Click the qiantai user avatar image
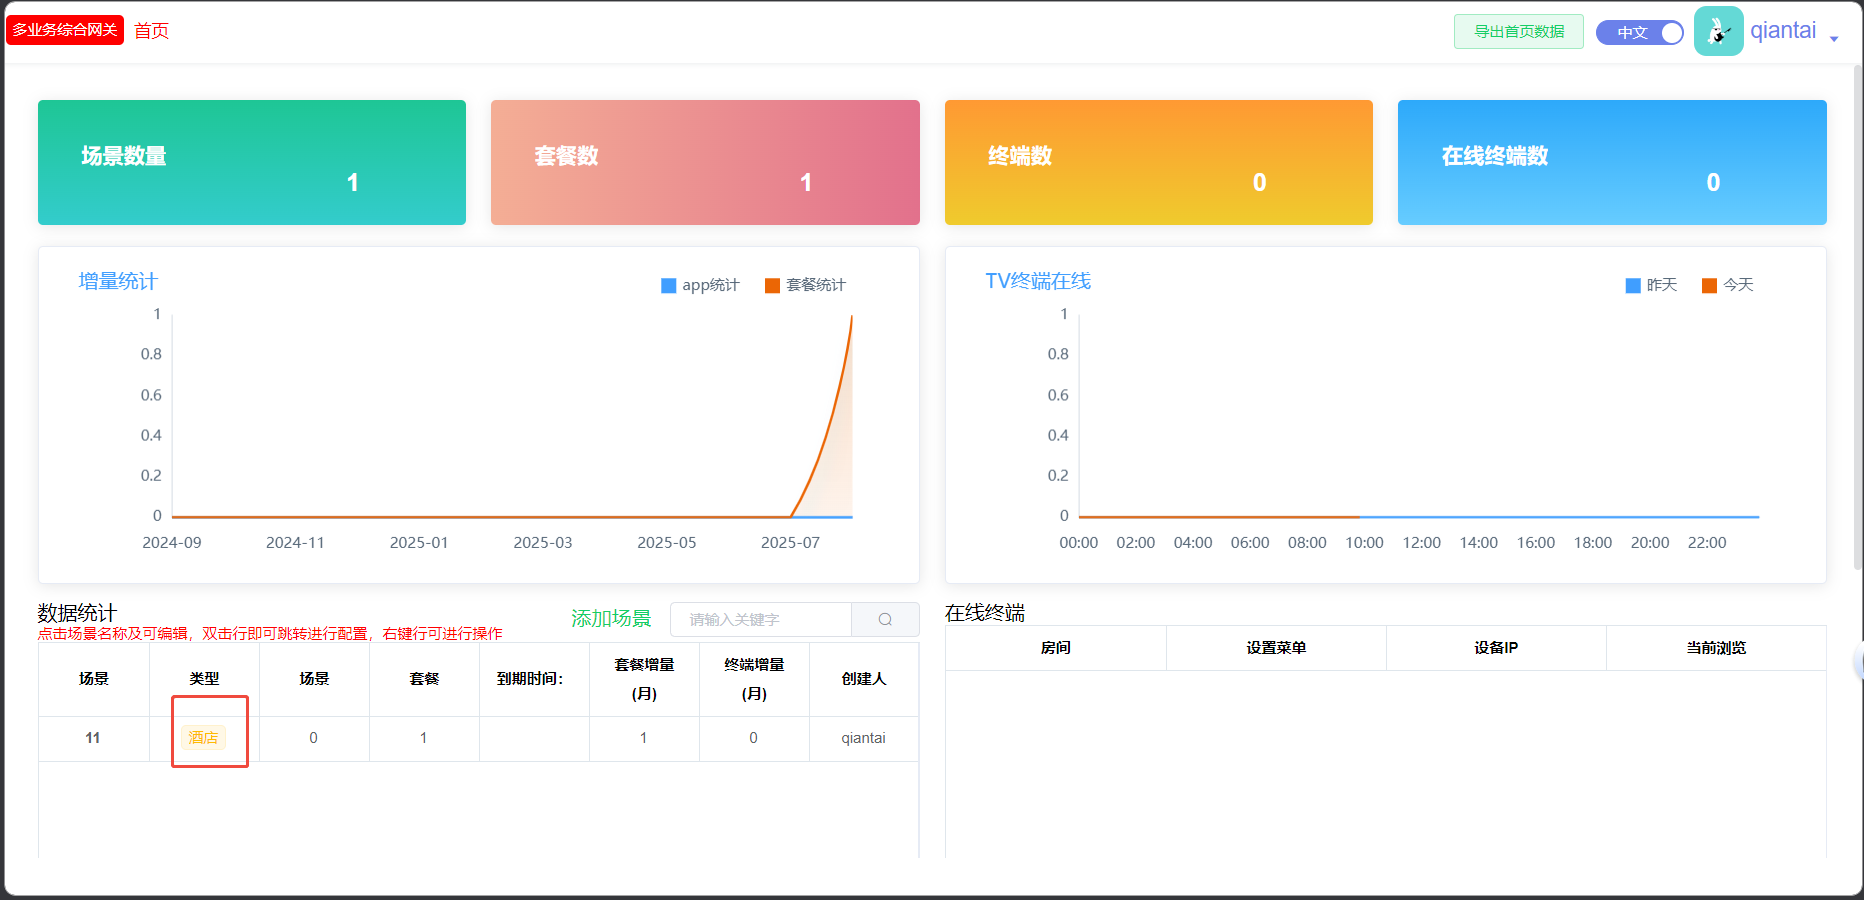Image resolution: width=1864 pixels, height=900 pixels. coord(1718,32)
